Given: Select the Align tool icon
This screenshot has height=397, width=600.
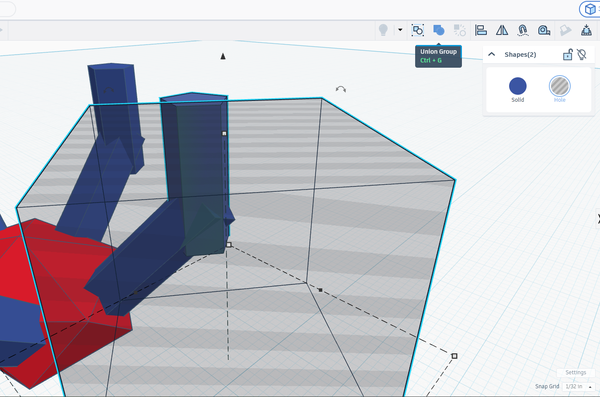Looking at the screenshot, I should click(481, 30).
